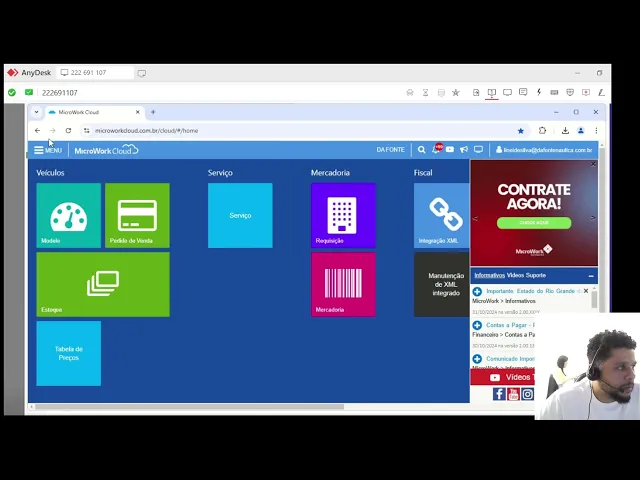This screenshot has height=480, width=640.
Task: Expand 'Importante: Estado do Rio Grande' item
Action: click(x=477, y=291)
